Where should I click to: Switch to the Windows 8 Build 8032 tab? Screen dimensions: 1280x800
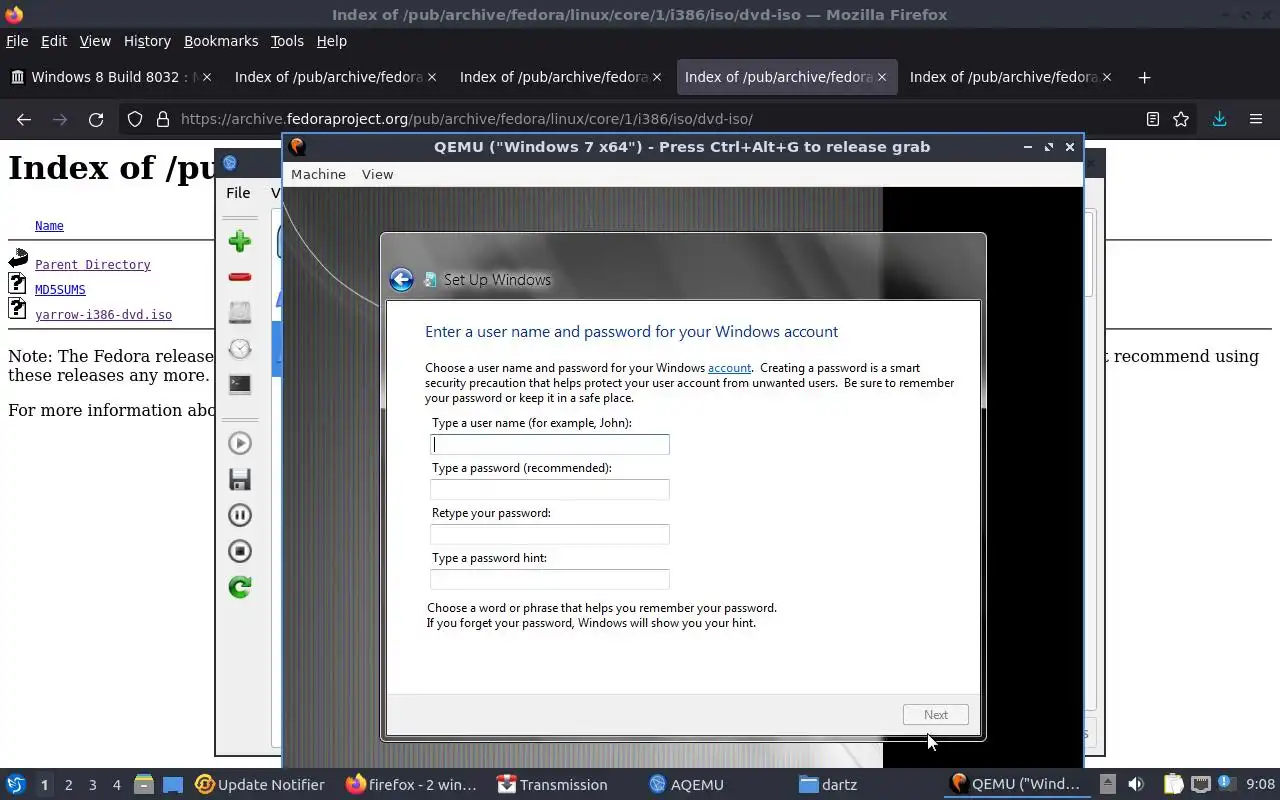tap(110, 77)
